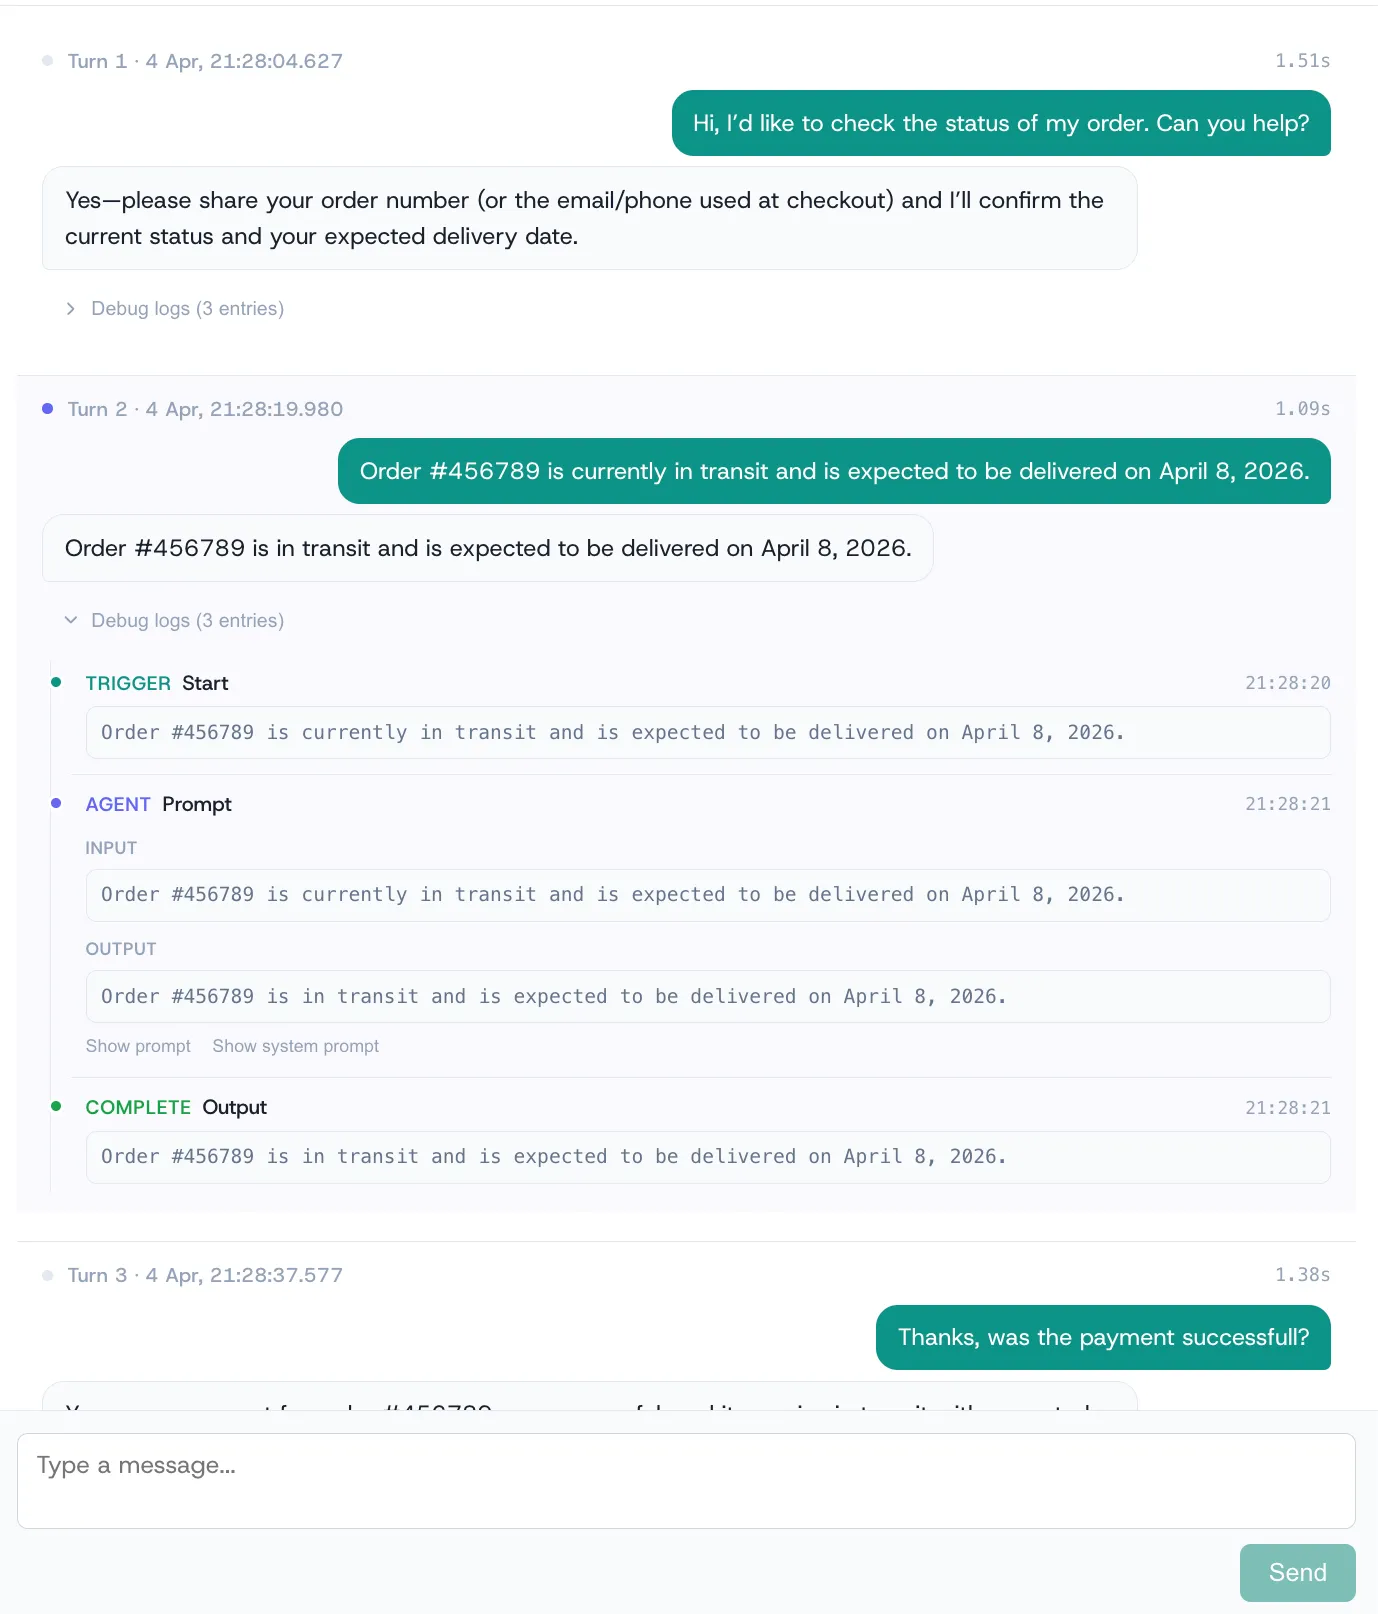Click the status dot next to Turn 3
The width and height of the screenshot is (1378, 1614).
tap(48, 1274)
